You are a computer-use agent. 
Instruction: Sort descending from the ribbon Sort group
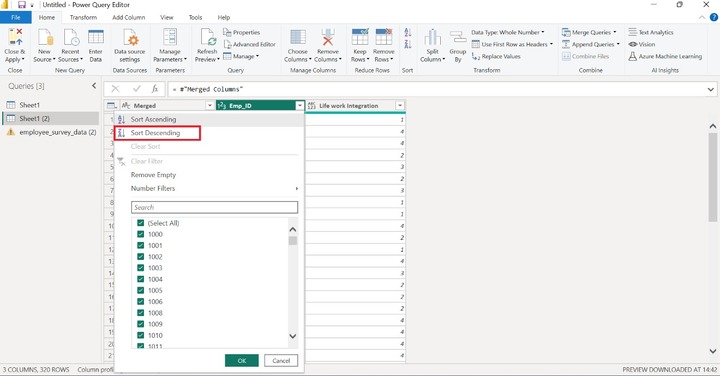coord(408,44)
